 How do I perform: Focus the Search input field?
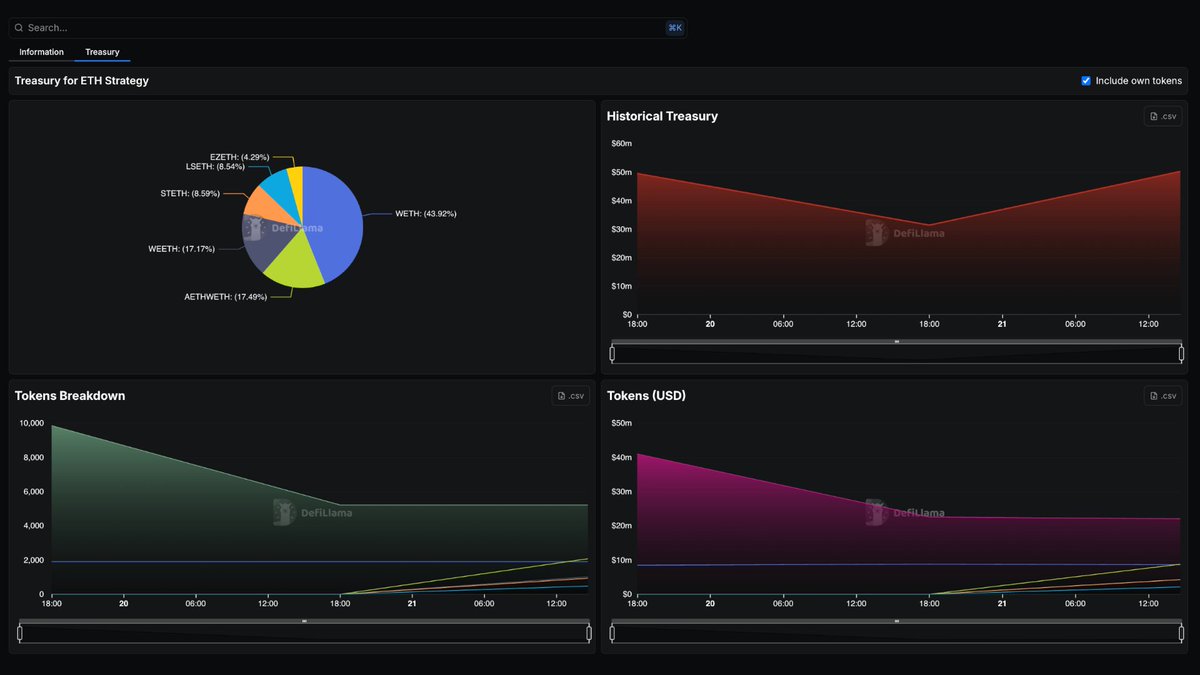click(347, 28)
